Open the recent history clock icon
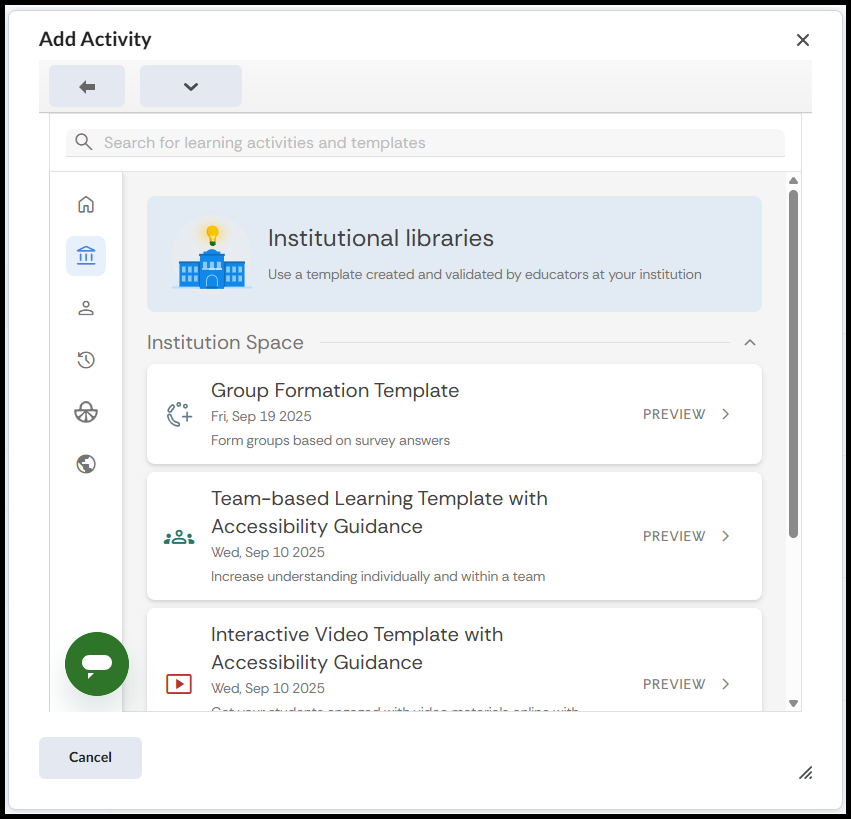The image size is (851, 819). pyautogui.click(x=86, y=360)
